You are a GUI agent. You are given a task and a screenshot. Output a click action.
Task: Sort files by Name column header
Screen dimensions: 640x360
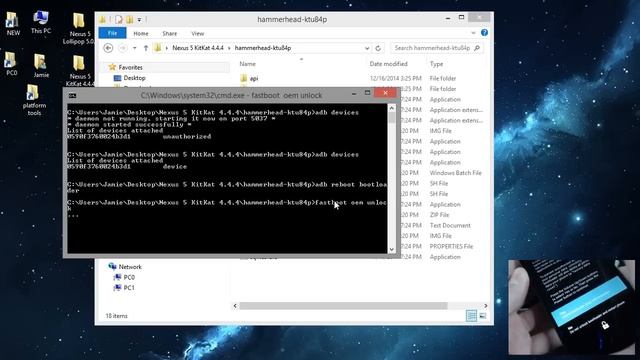[247, 64]
